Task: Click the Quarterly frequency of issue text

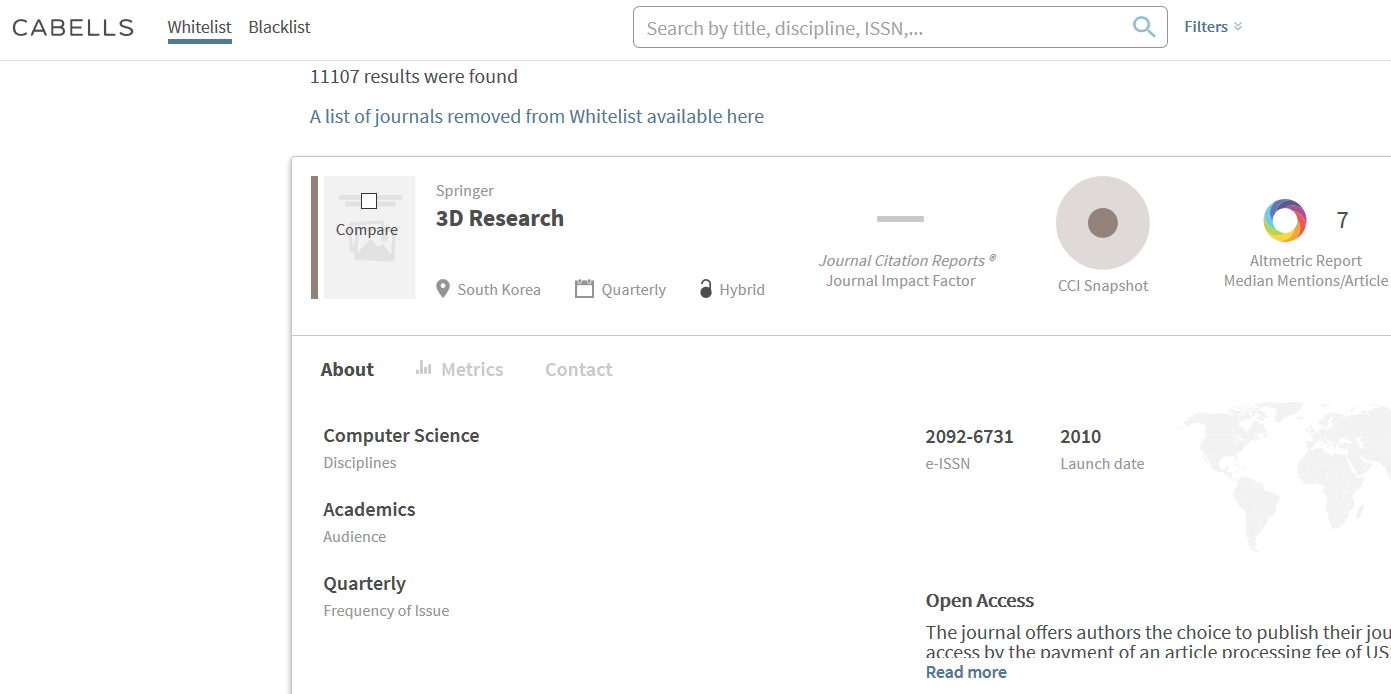Action: [364, 584]
